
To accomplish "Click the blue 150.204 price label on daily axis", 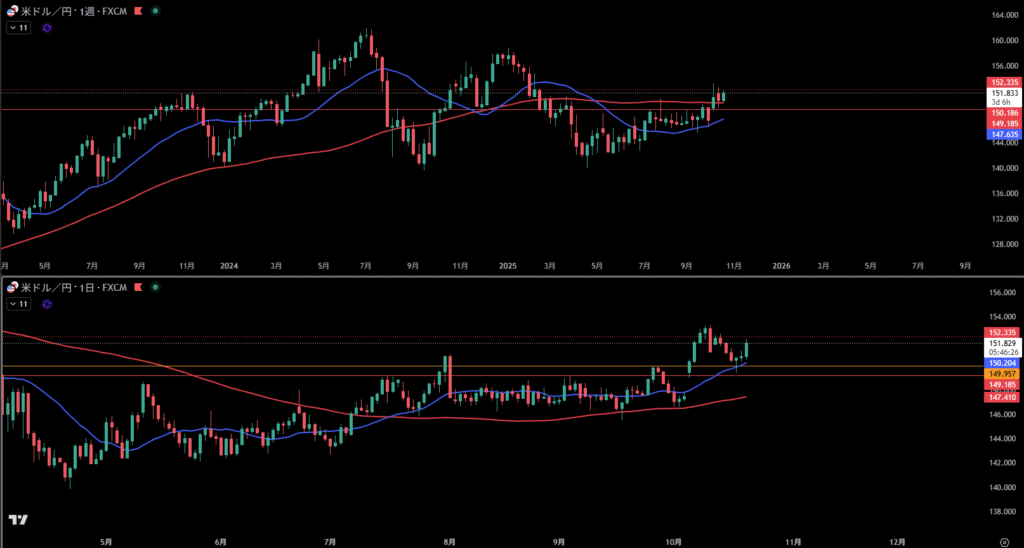I will [x=1002, y=362].
